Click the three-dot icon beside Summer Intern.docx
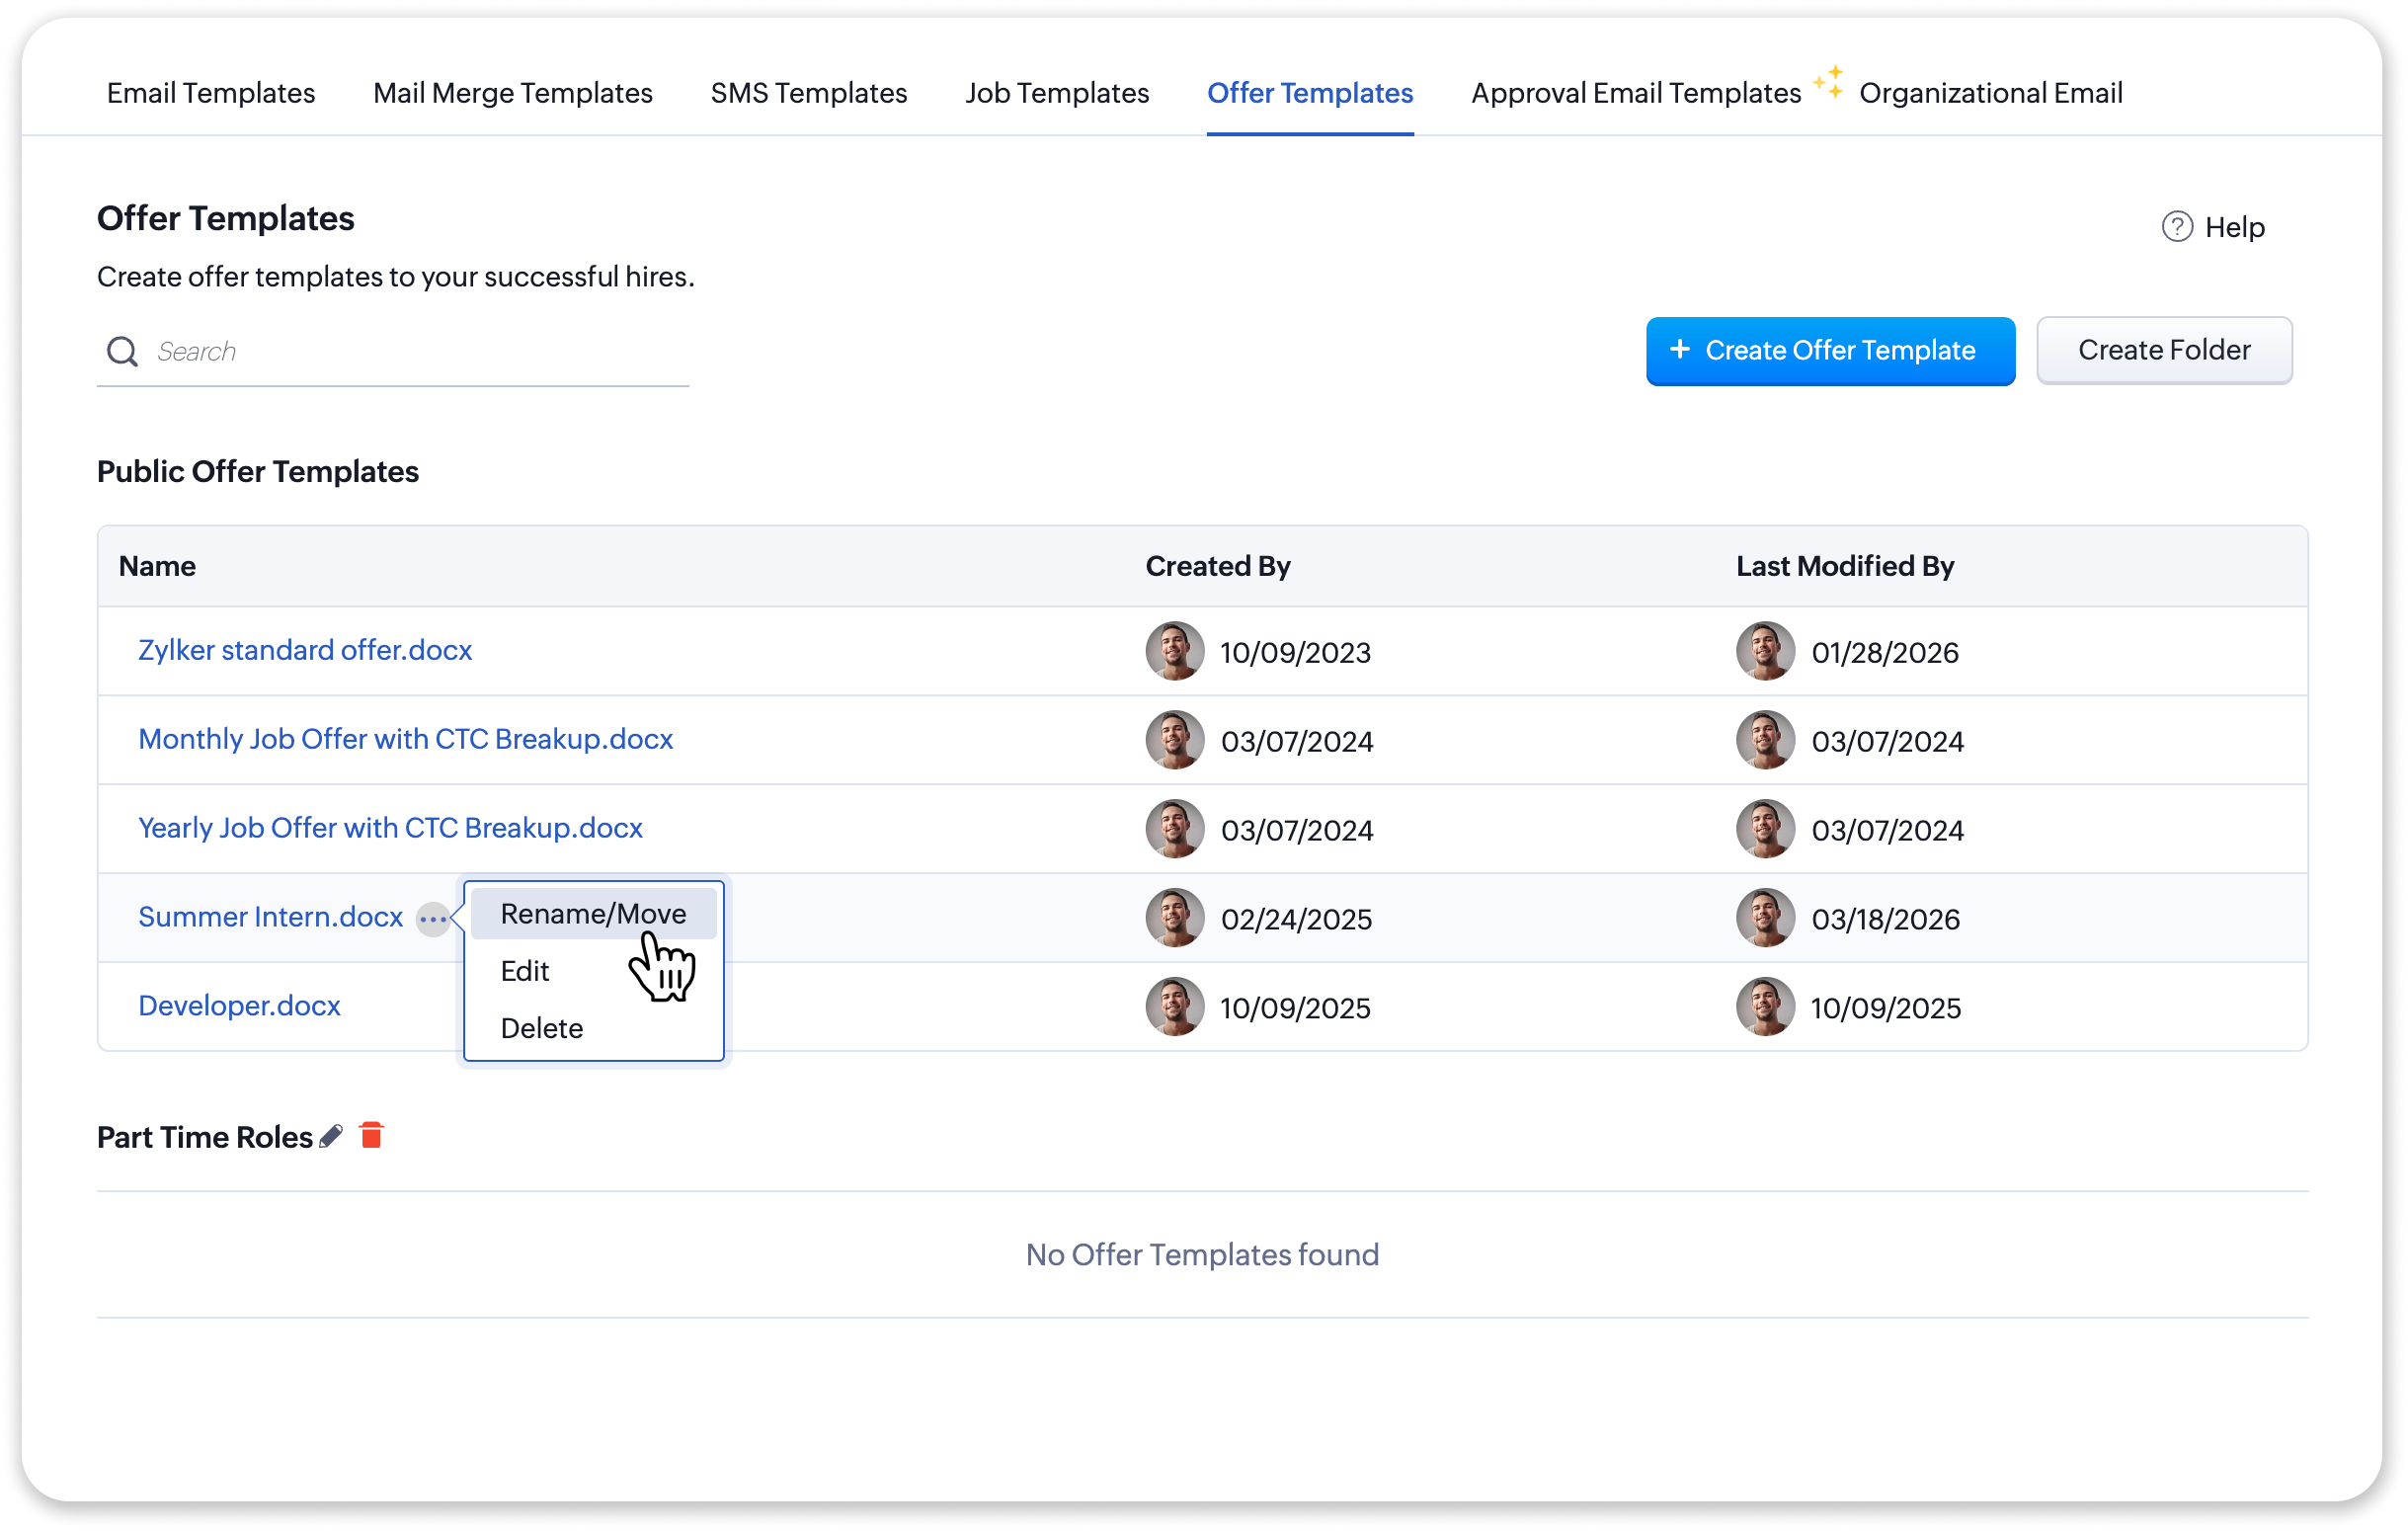The image size is (2408, 1531). point(433,918)
